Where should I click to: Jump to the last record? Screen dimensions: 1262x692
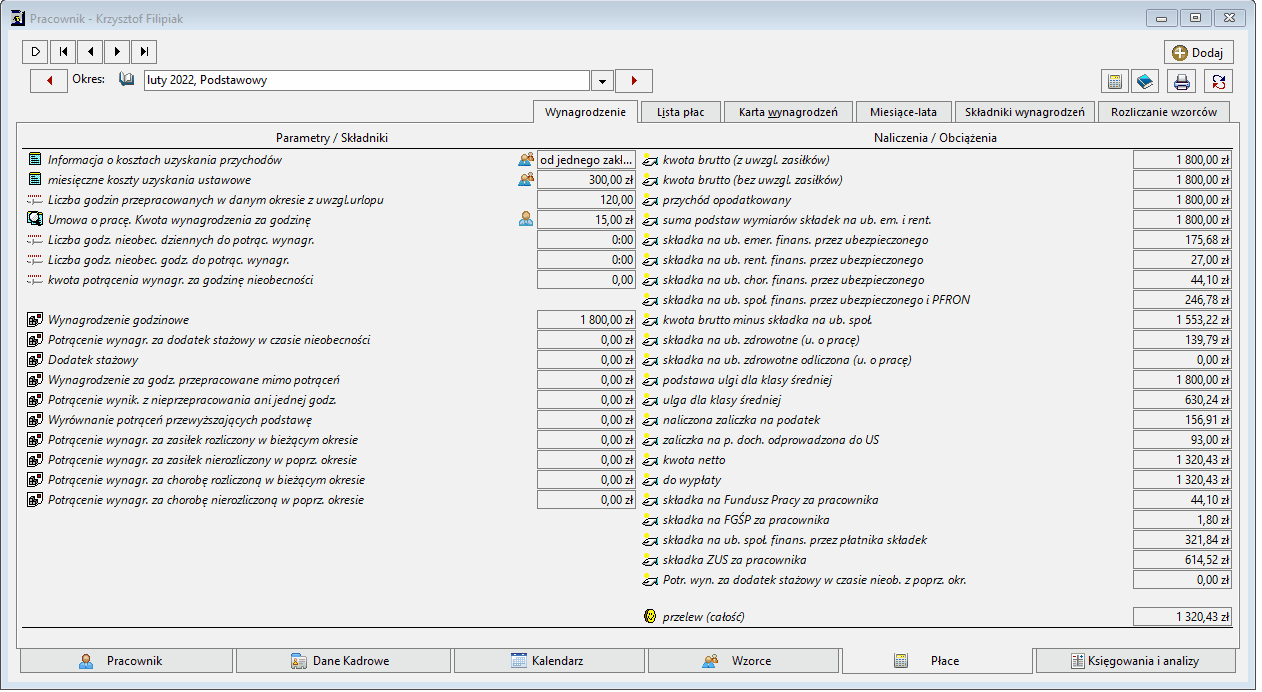click(x=144, y=51)
